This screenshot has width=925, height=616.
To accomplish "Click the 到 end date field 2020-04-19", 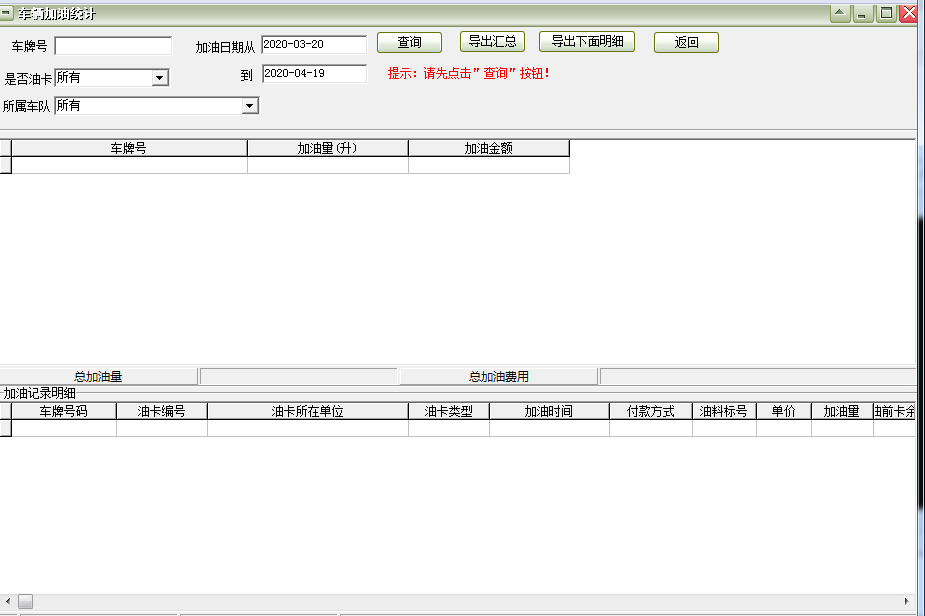I will click(314, 73).
